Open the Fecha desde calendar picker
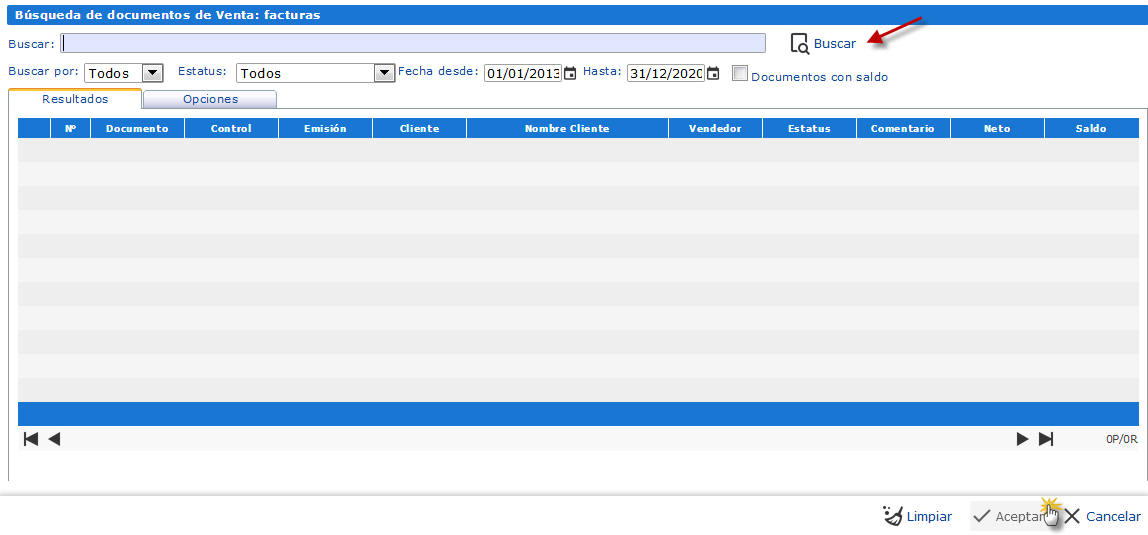 [570, 73]
